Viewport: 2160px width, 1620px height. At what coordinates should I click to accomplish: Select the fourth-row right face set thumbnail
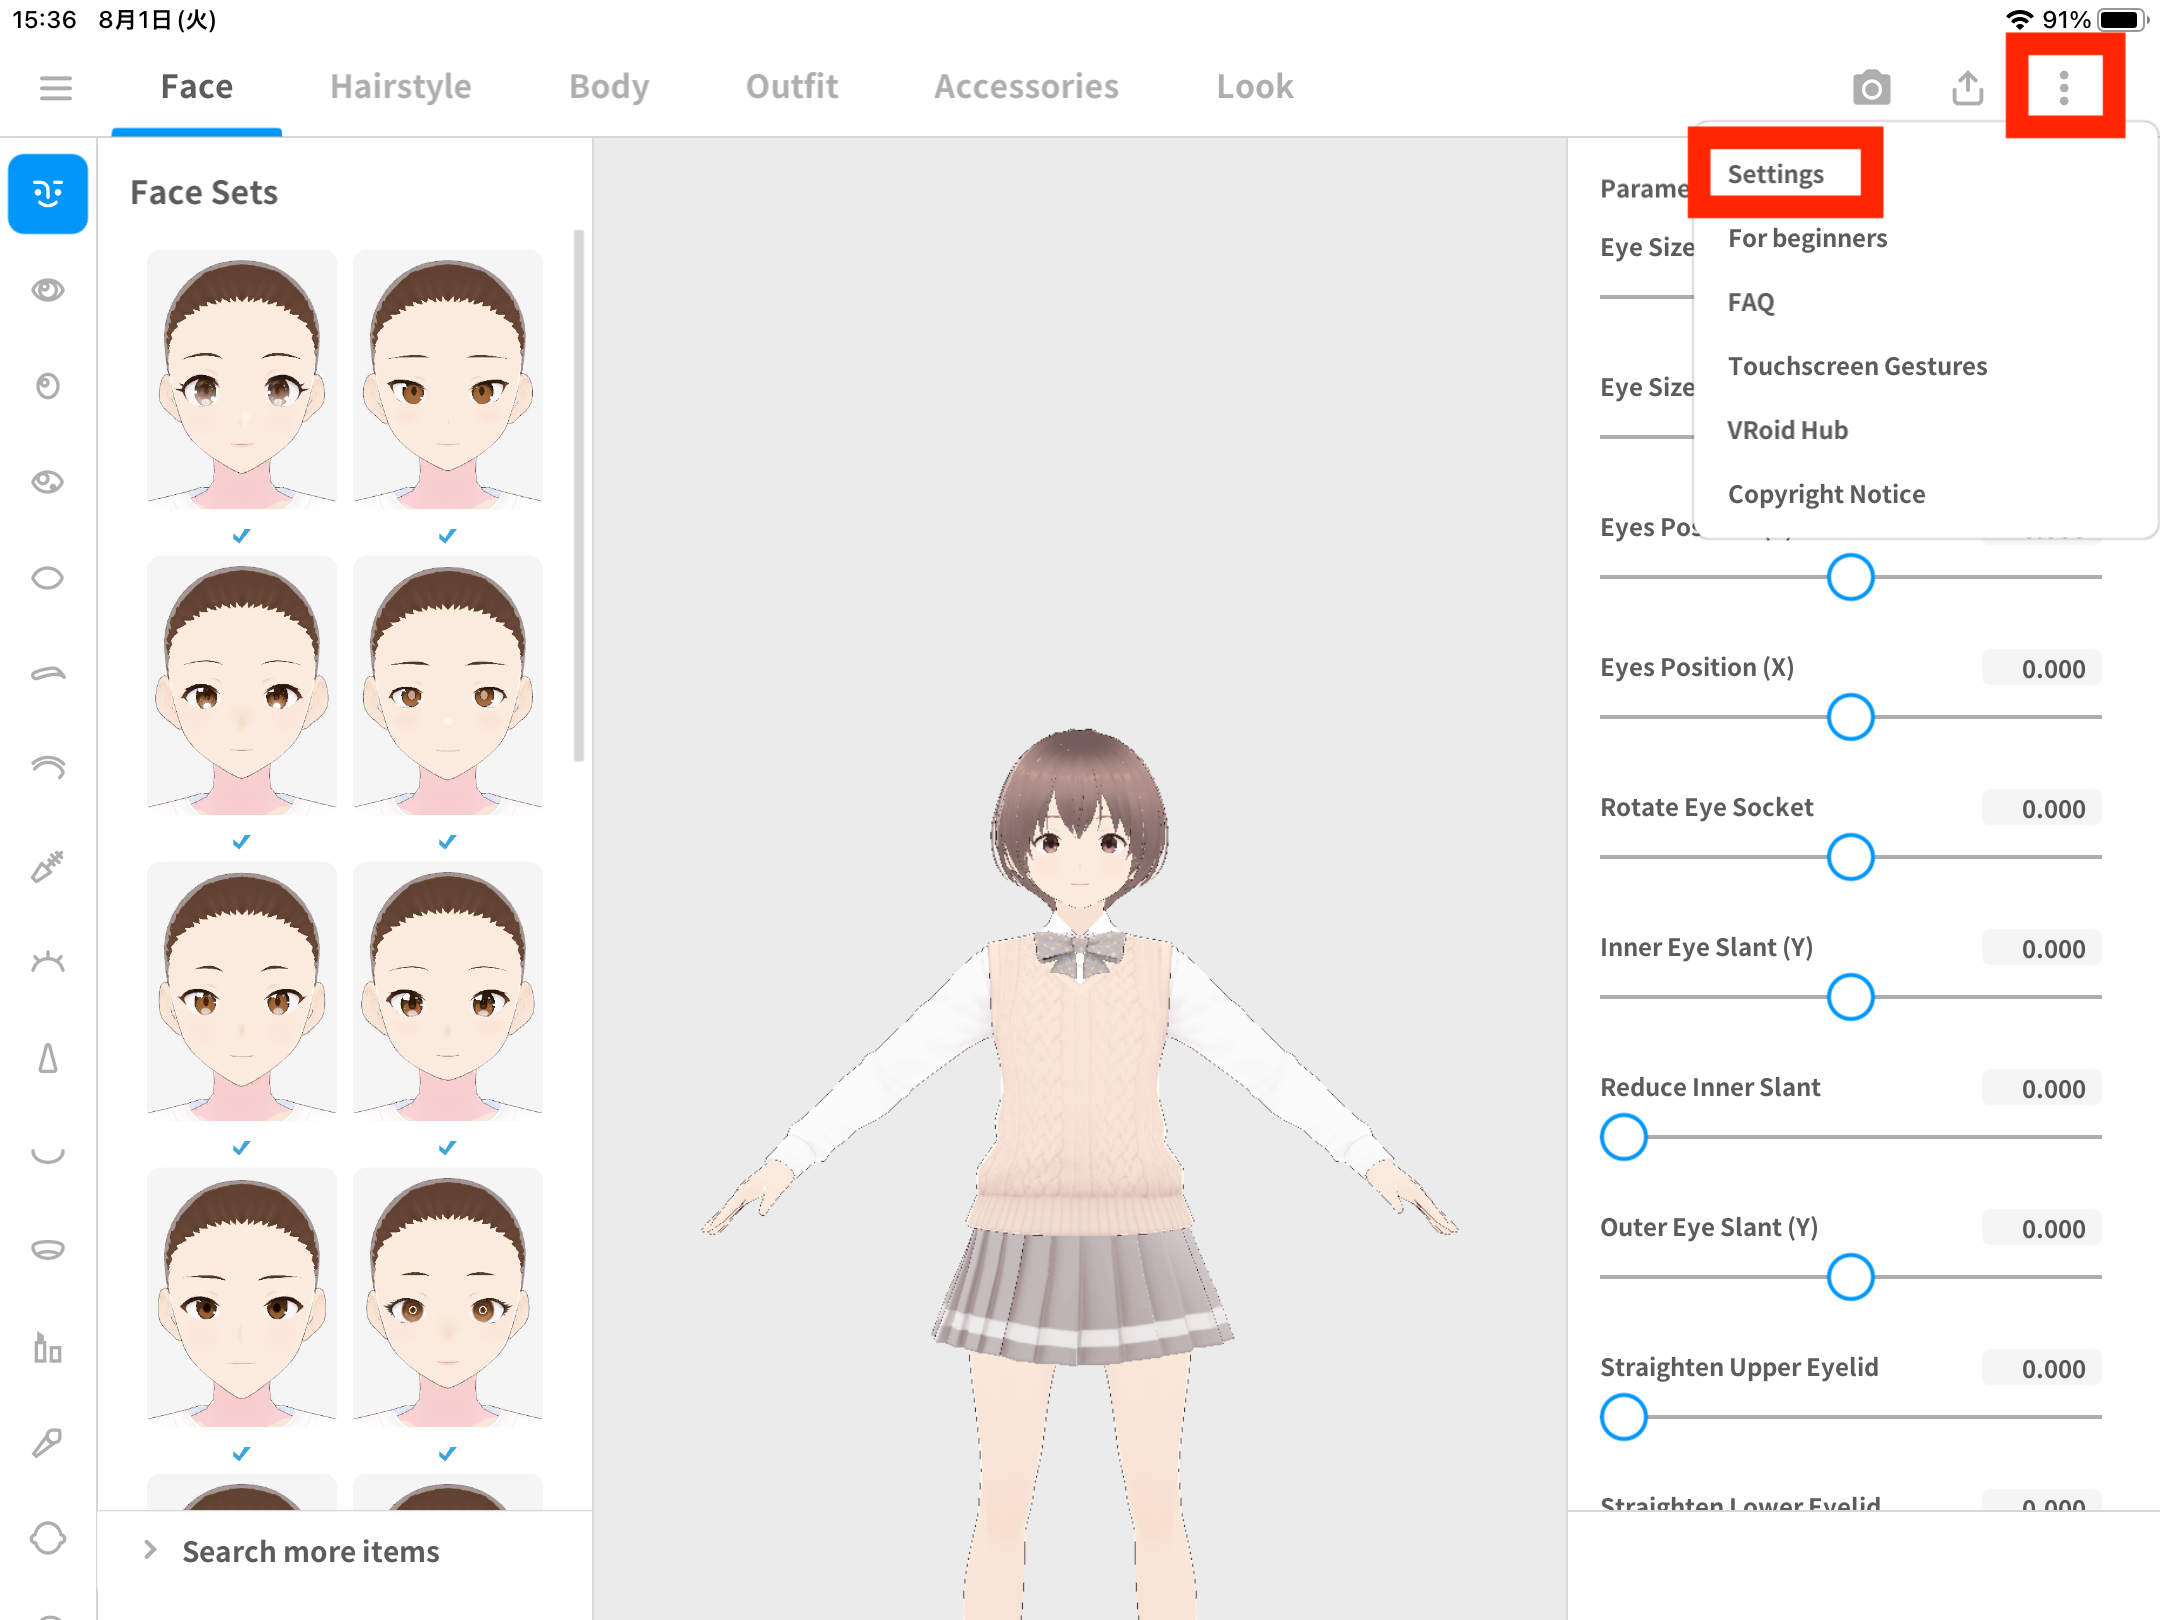pyautogui.click(x=448, y=1297)
